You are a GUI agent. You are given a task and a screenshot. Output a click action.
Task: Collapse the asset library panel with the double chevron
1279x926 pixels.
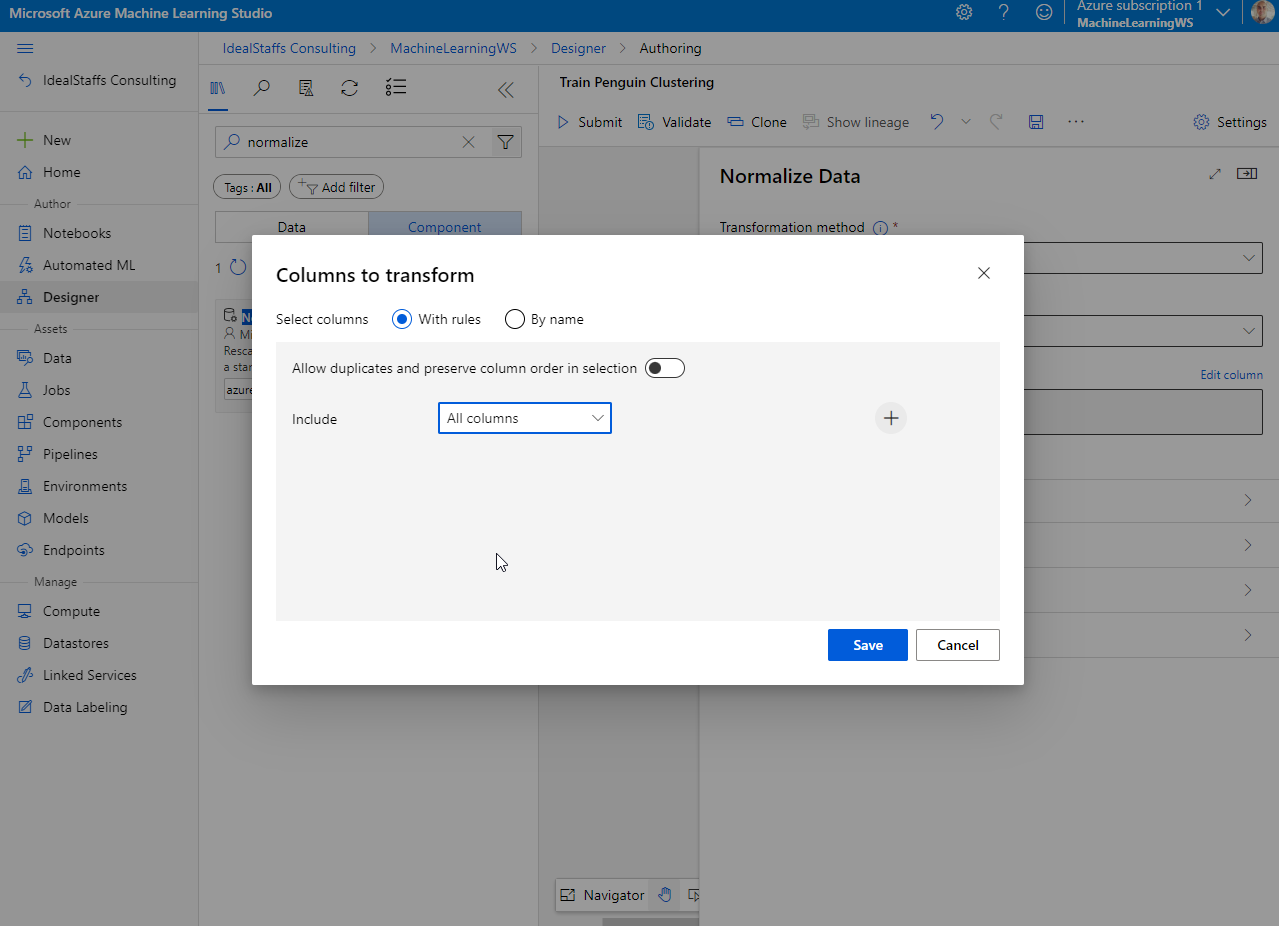coord(506,90)
